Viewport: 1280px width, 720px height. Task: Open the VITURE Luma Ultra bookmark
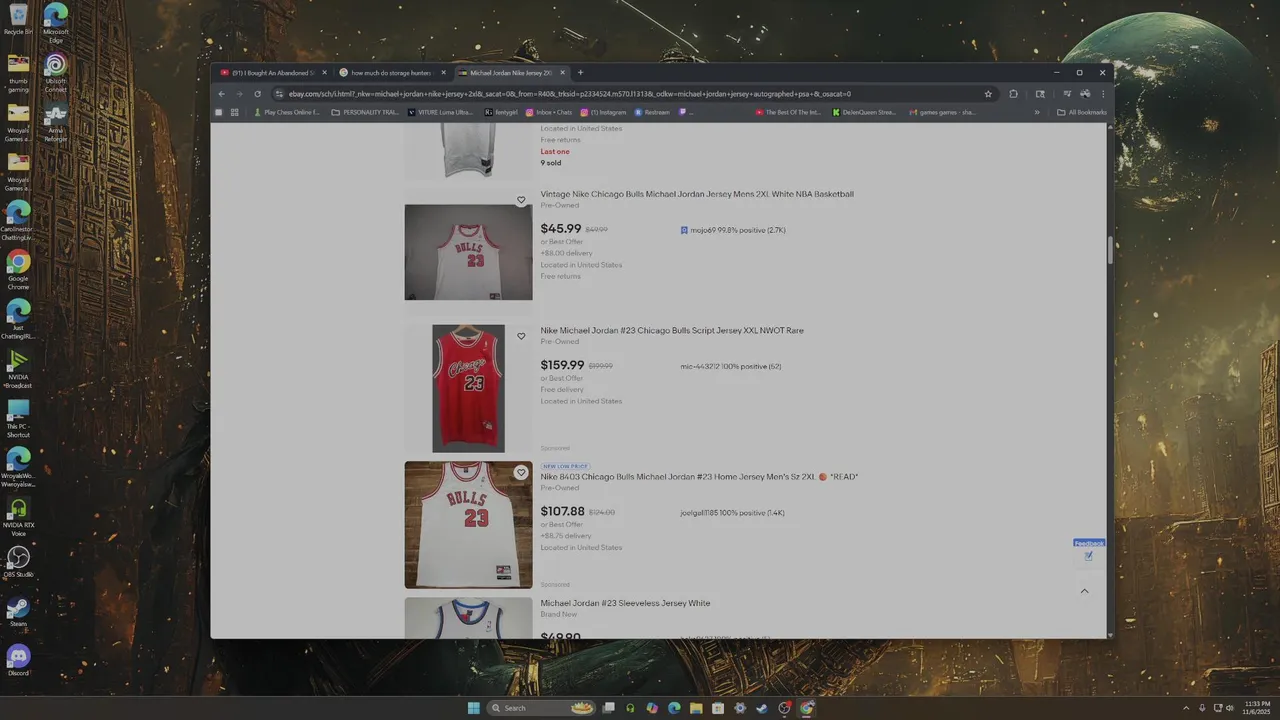441,112
